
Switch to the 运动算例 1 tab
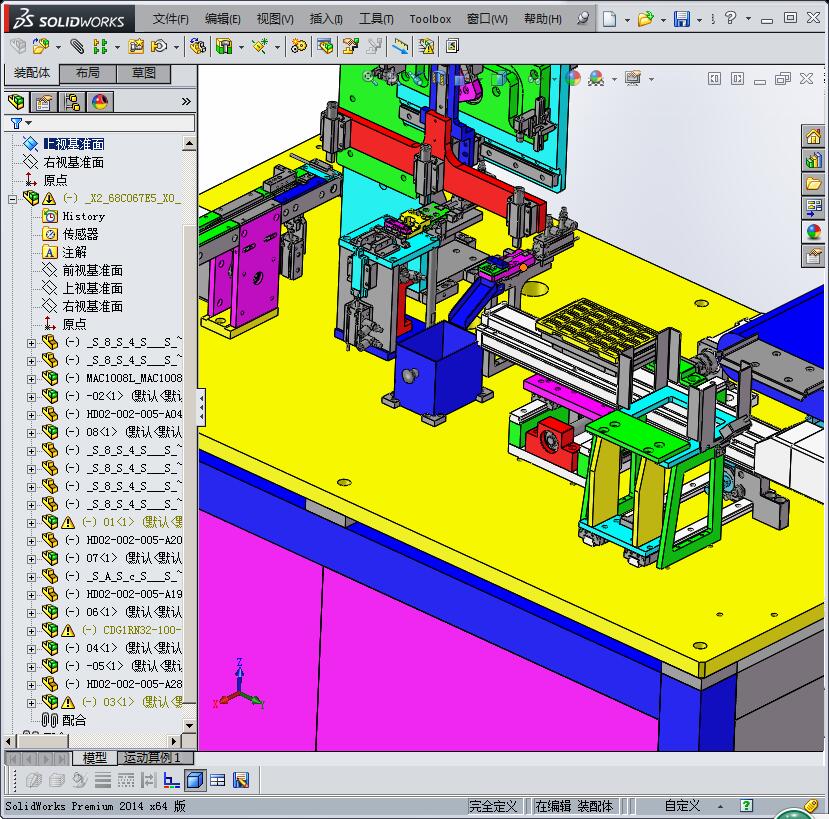[152, 758]
